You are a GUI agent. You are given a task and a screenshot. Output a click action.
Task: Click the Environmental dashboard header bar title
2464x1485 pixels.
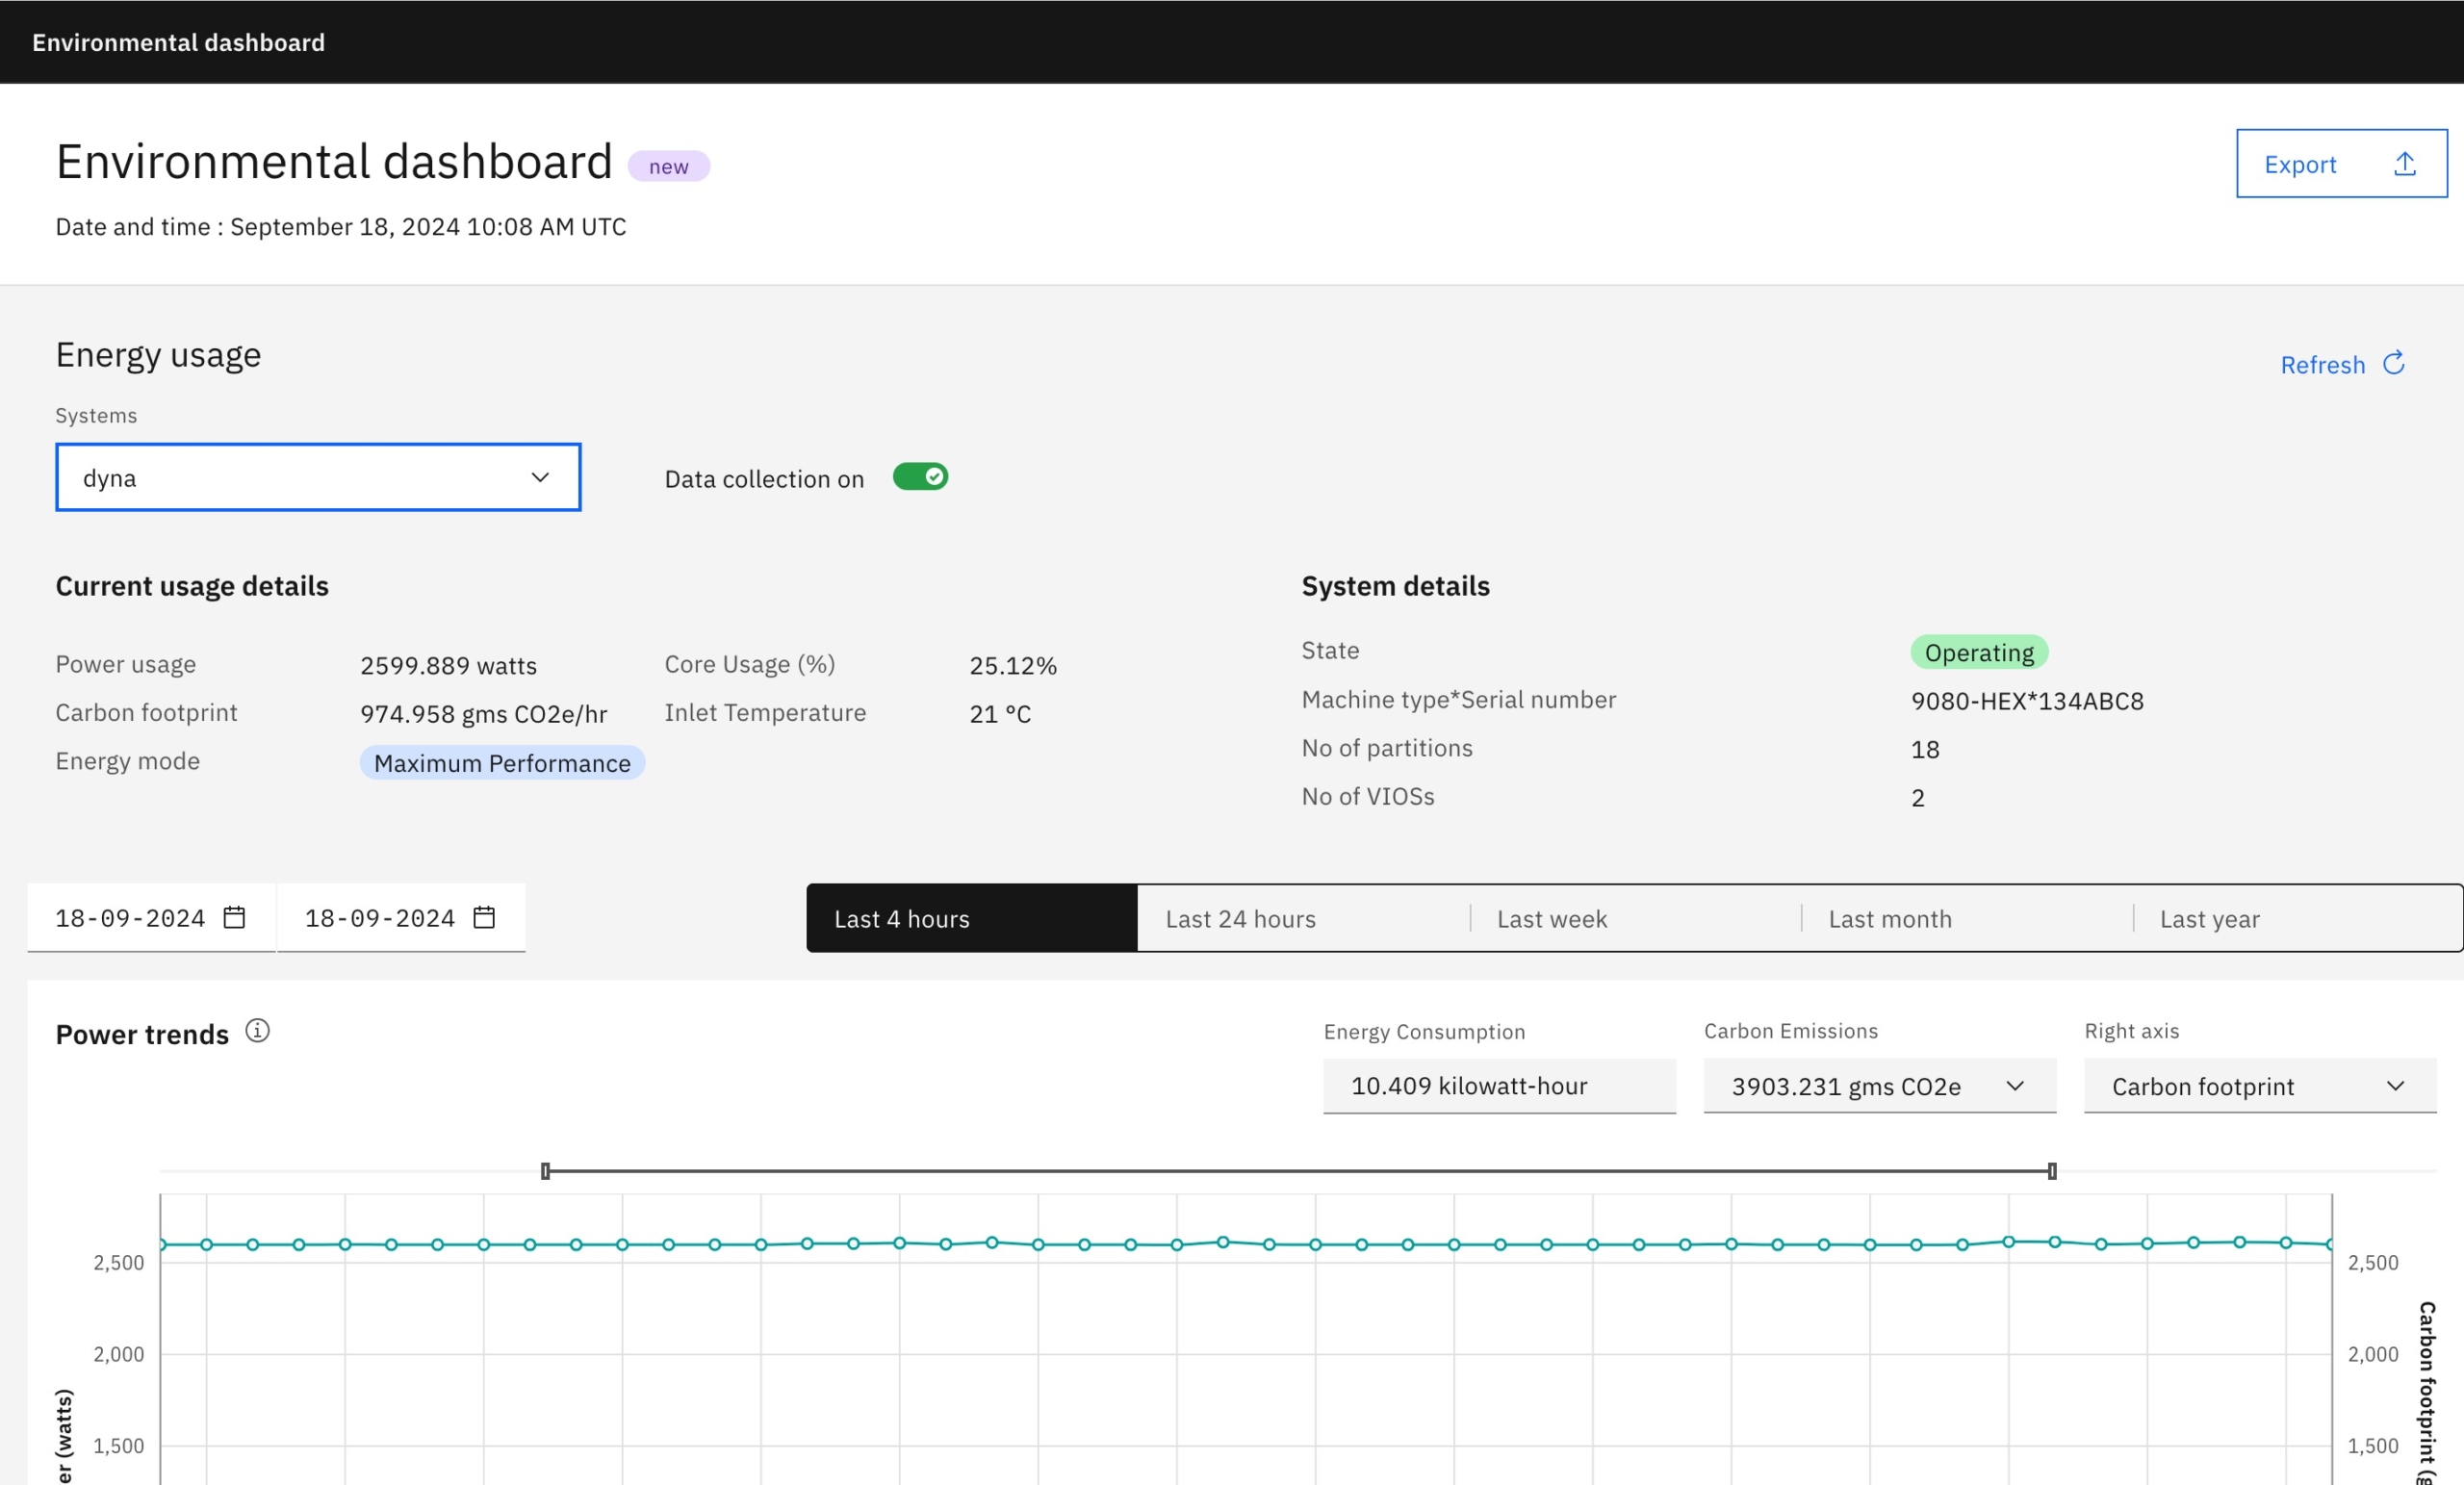(178, 42)
